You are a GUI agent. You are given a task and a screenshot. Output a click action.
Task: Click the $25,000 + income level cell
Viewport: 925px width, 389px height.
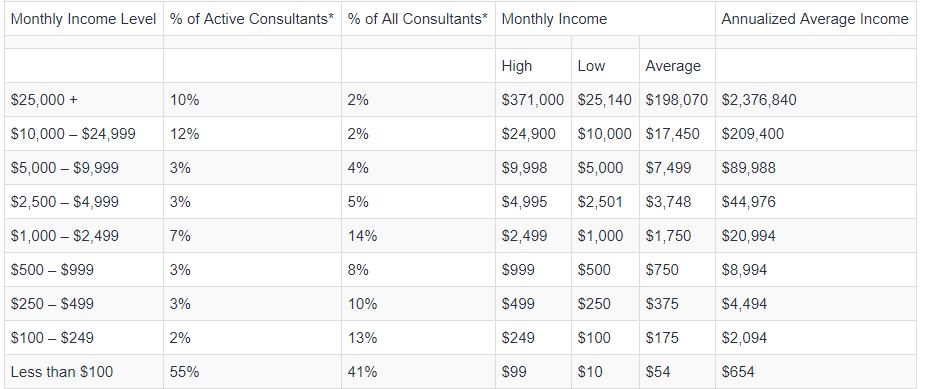click(84, 100)
